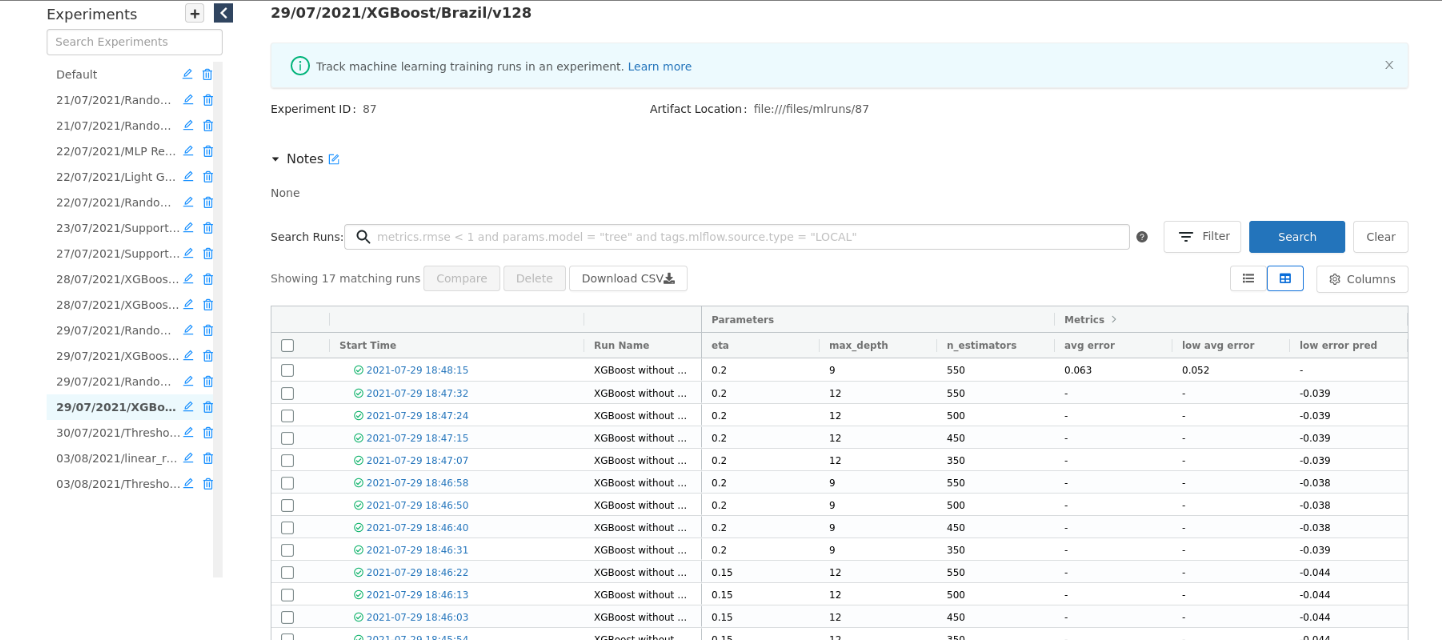The width and height of the screenshot is (1442, 640).
Task: Select the checkbox for the 18:47:32 run
Action: (288, 393)
